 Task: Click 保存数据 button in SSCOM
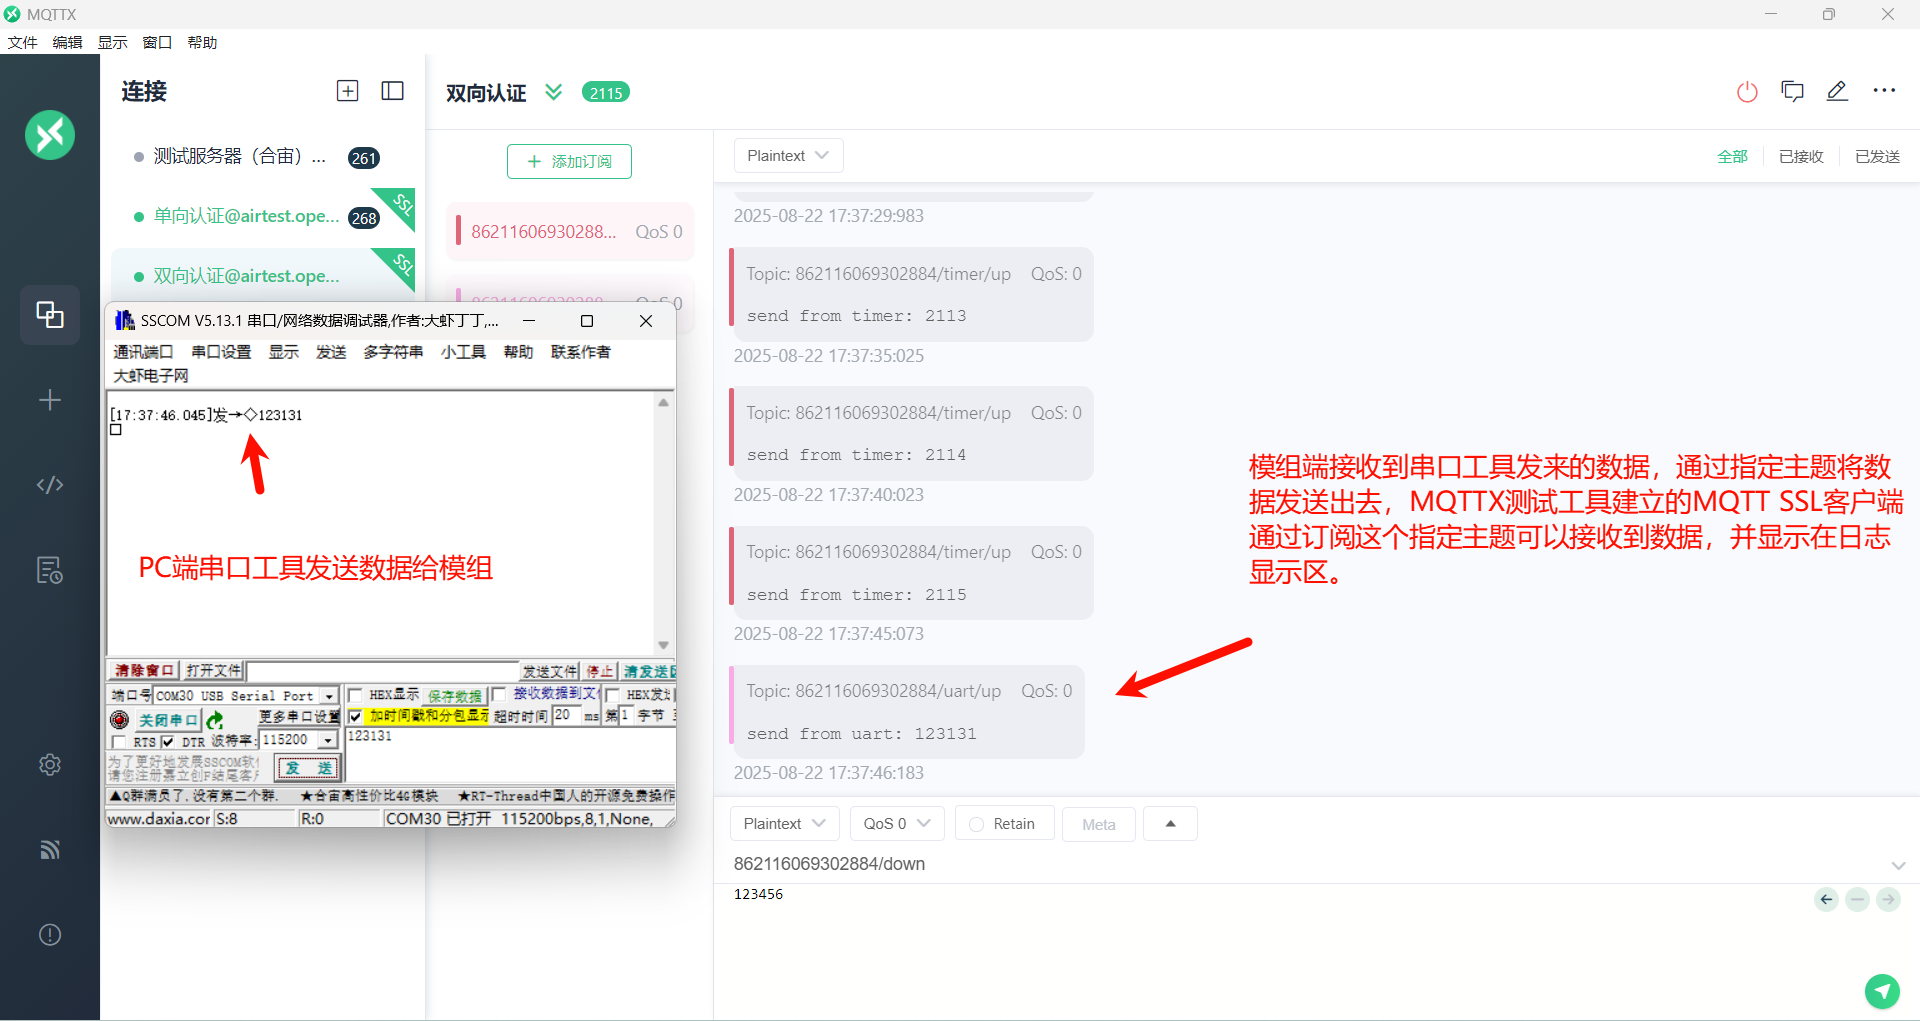(455, 696)
